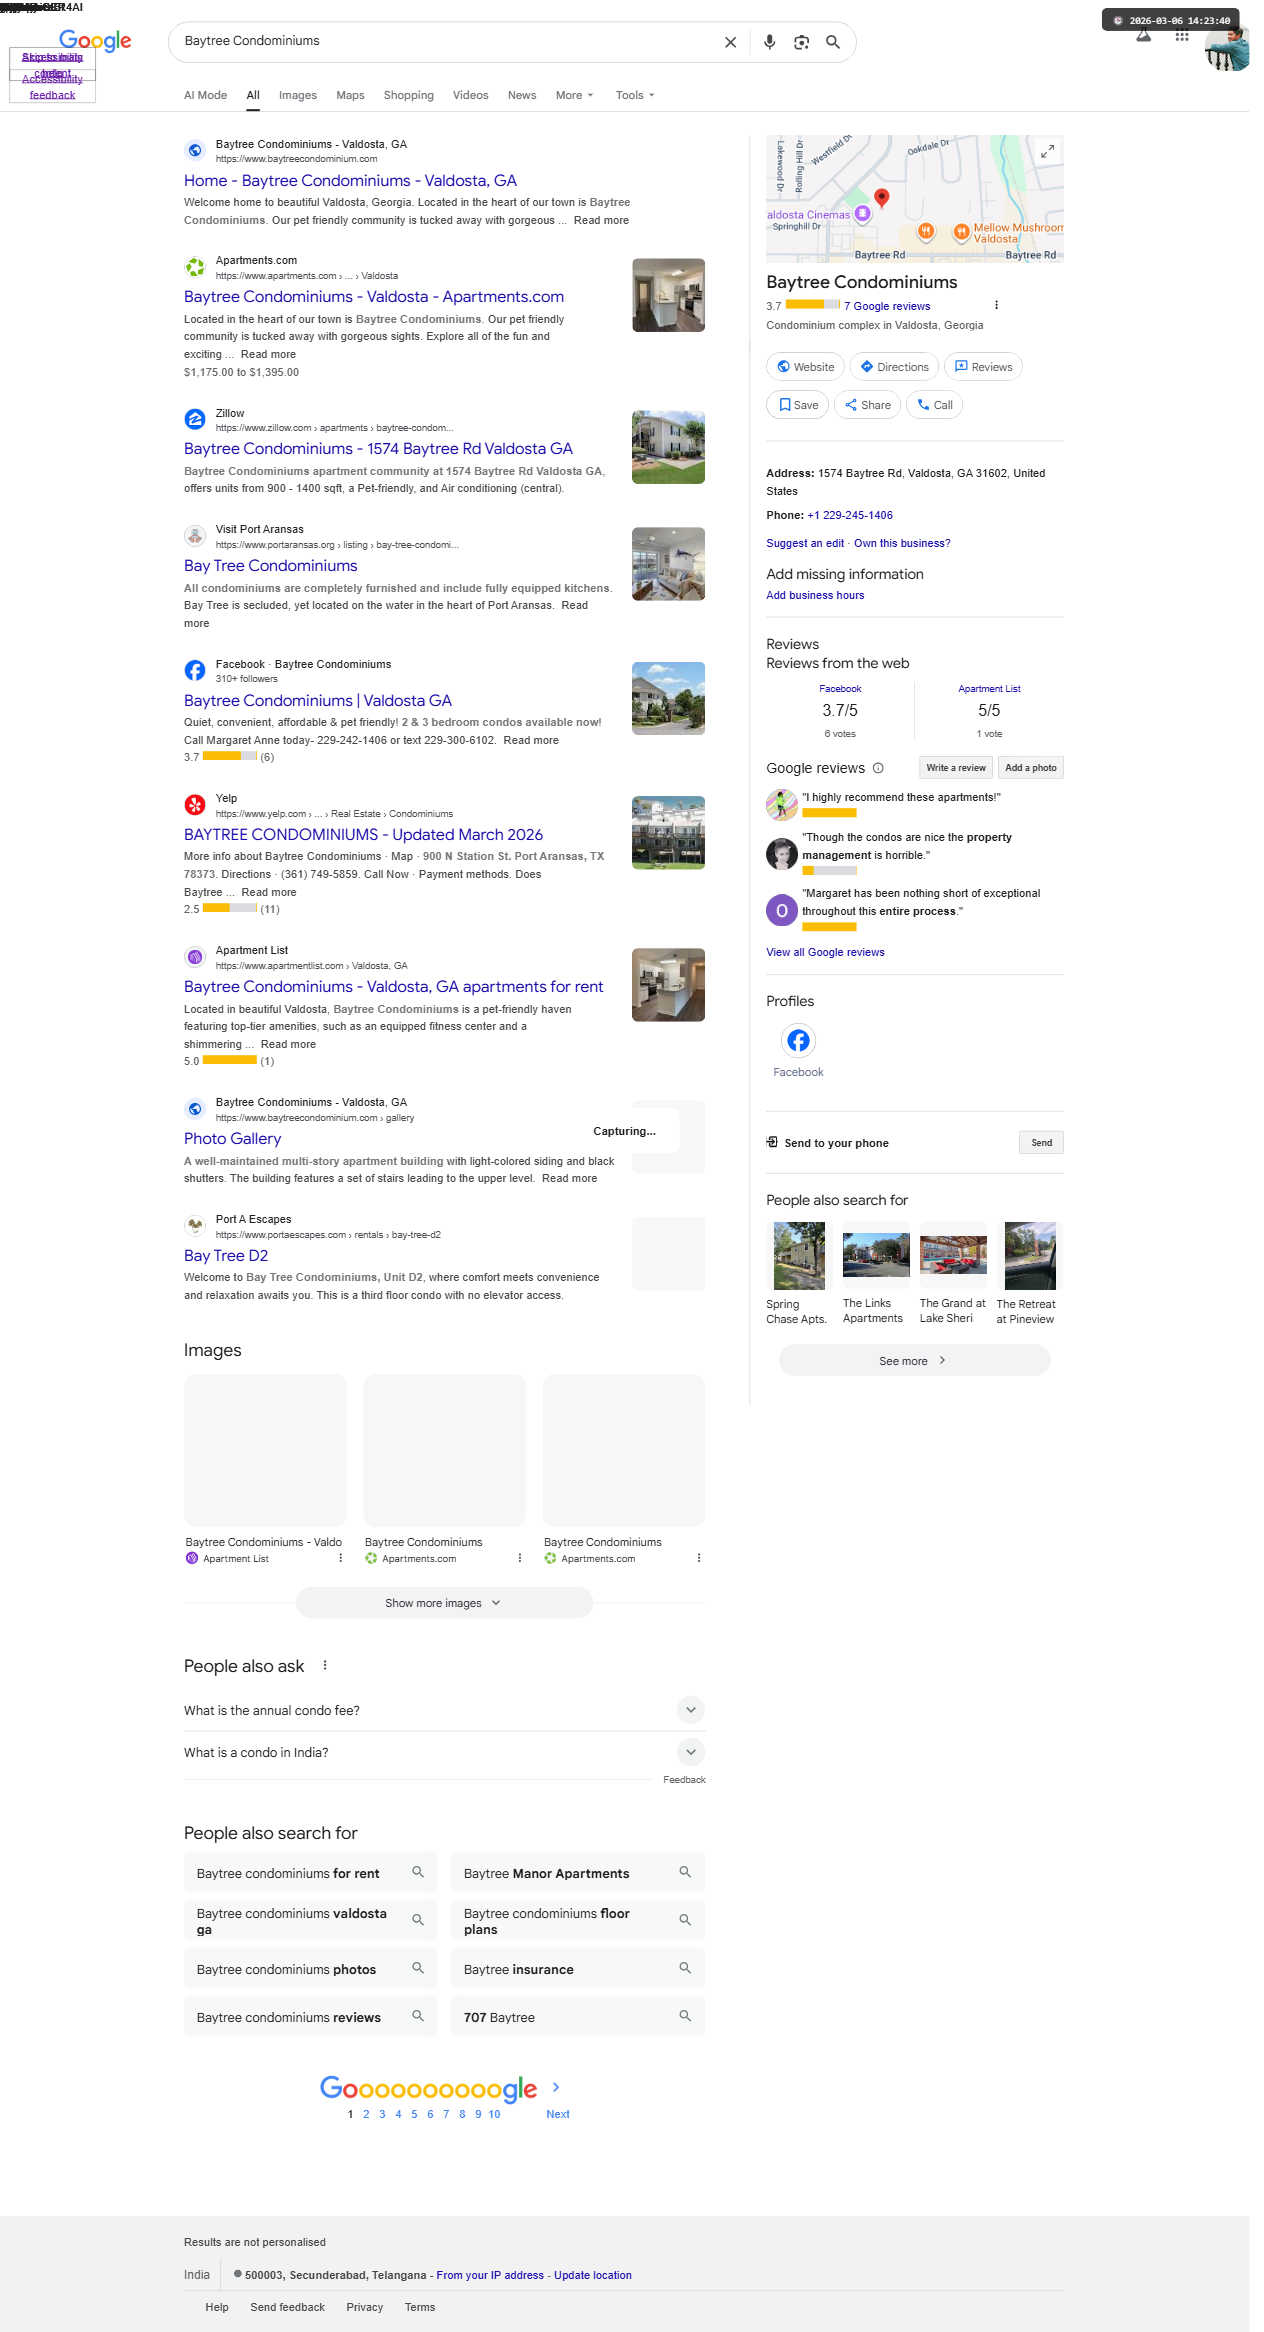Open the phone number +1 229-245-1406 link
The width and height of the screenshot is (1264, 2332).
click(x=850, y=516)
